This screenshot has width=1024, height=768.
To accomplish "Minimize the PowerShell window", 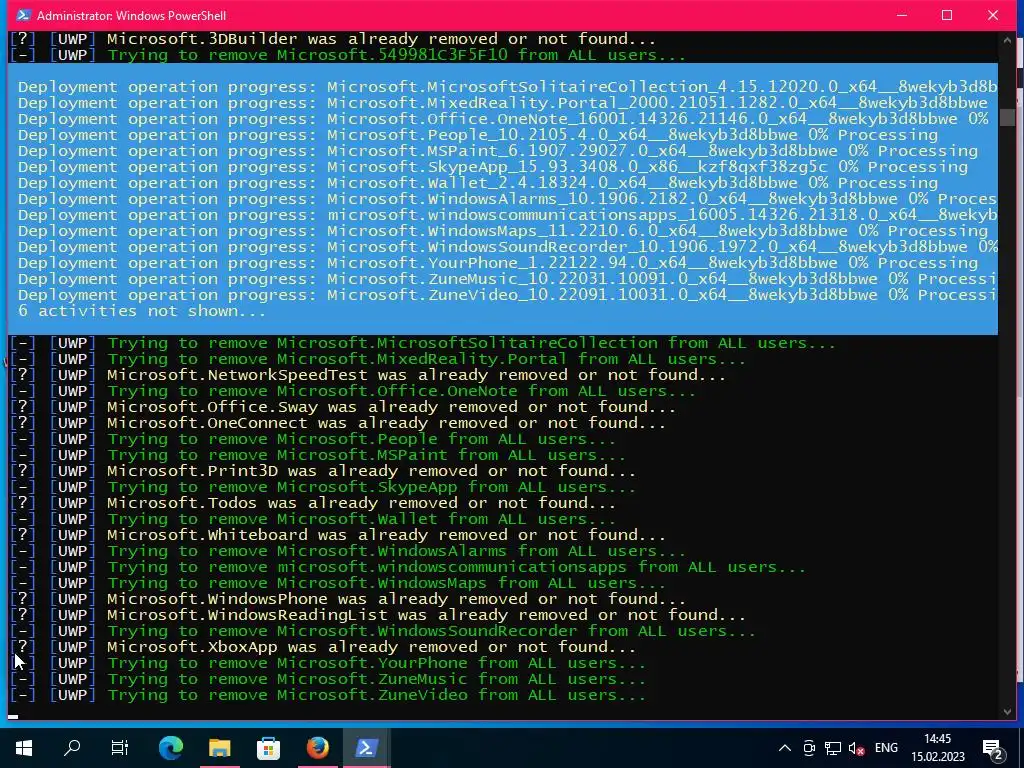I will point(902,15).
